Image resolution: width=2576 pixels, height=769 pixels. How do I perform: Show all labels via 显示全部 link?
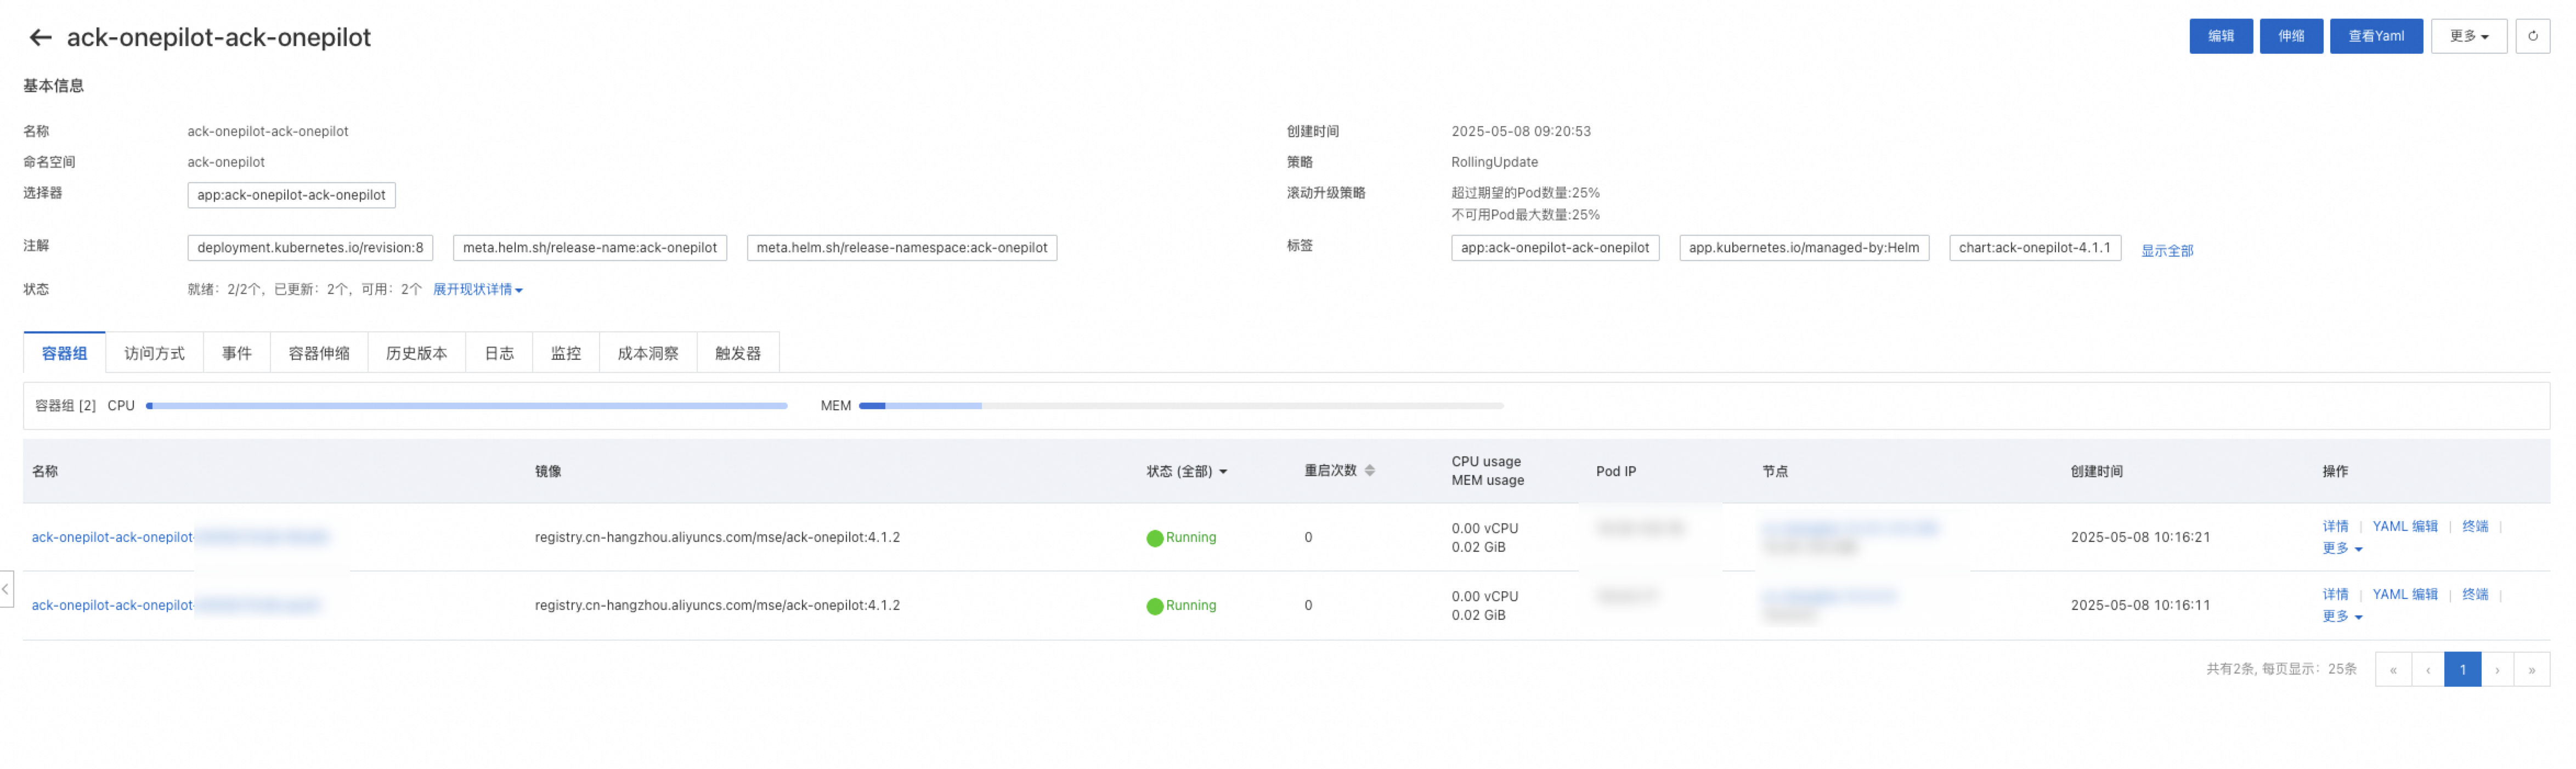click(x=2167, y=250)
